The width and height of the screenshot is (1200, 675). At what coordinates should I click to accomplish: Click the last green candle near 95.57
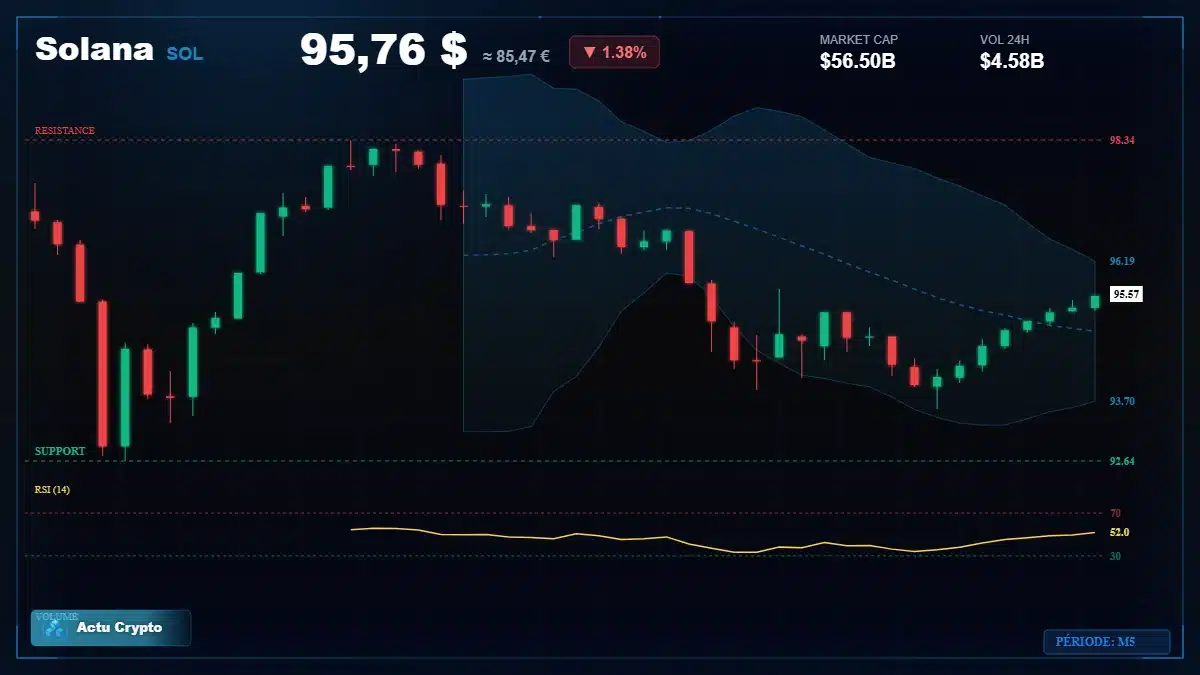point(1095,301)
